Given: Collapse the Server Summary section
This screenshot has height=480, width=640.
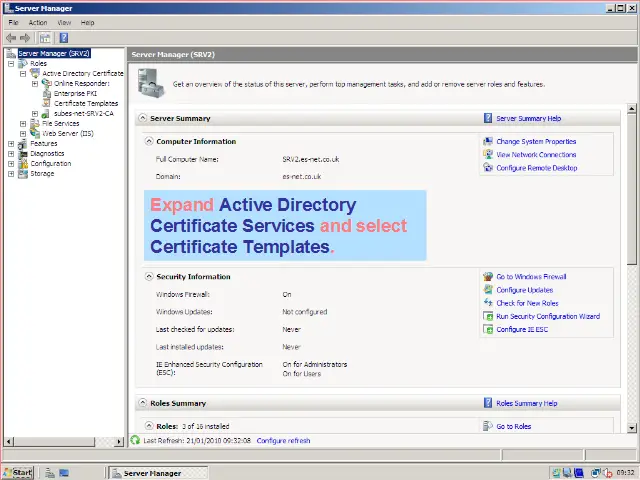Looking at the screenshot, I should [x=142, y=118].
